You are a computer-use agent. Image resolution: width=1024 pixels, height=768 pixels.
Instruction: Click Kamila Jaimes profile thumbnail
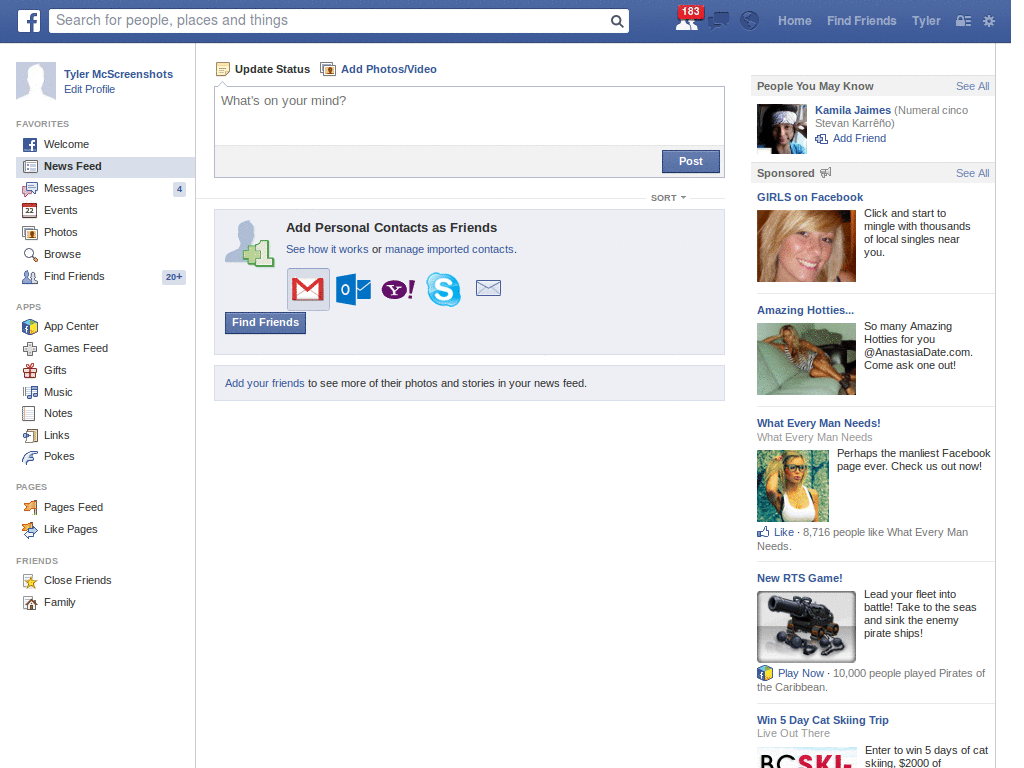[x=782, y=129]
